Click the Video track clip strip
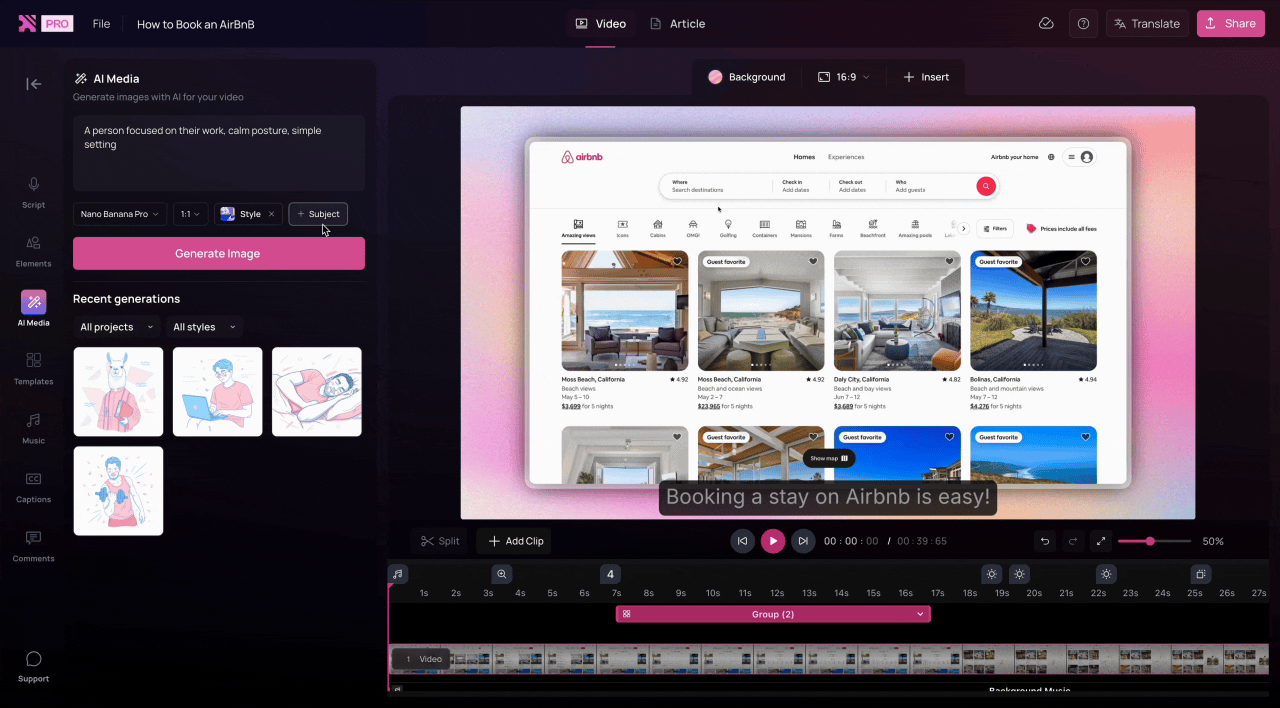The width and height of the screenshot is (1280, 708). click(829, 659)
